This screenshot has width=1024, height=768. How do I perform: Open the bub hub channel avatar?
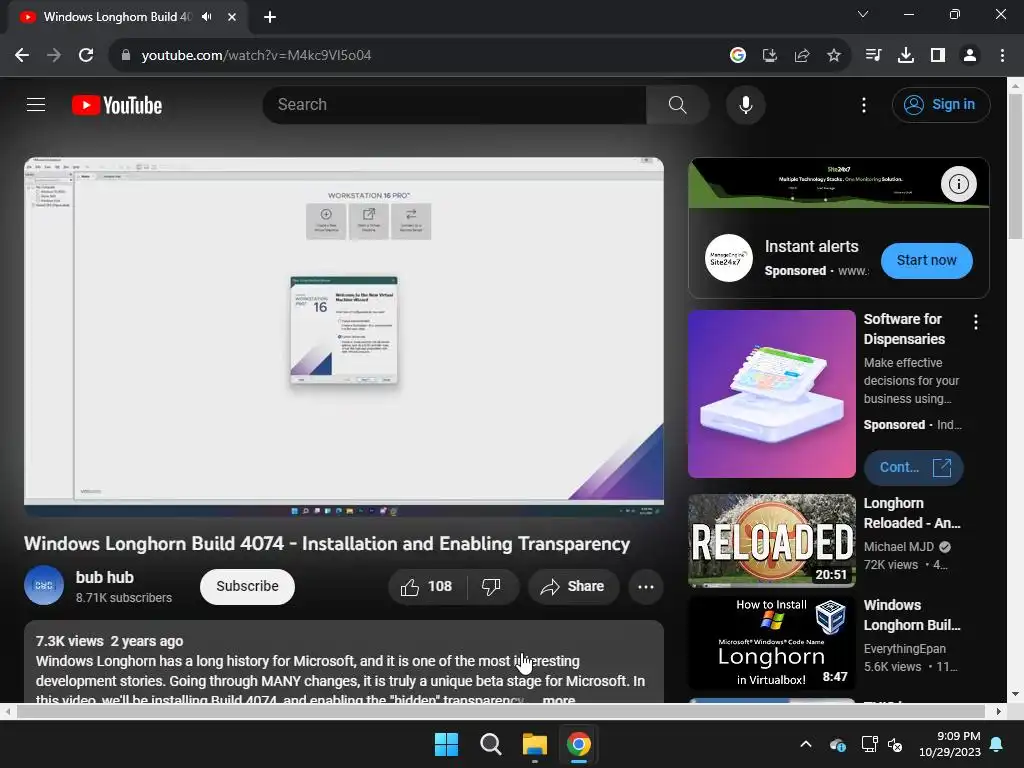(x=44, y=585)
